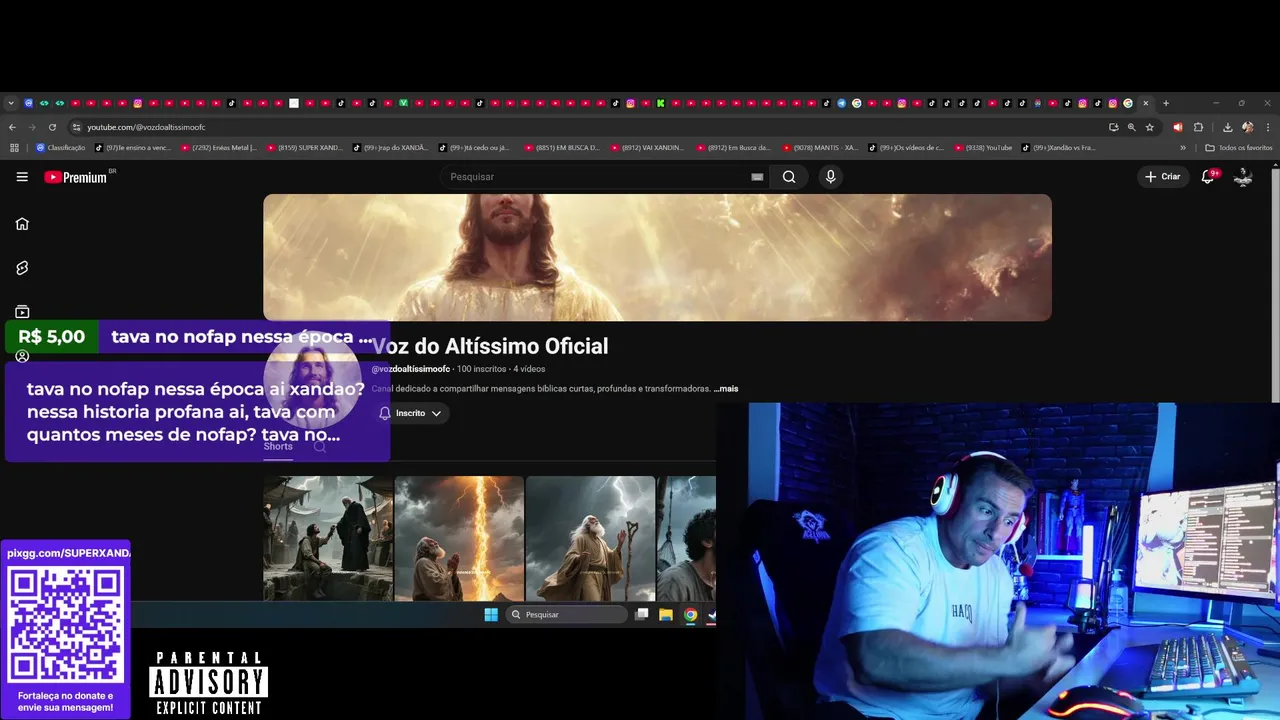The image size is (1280, 720).
Task: Click the Windows taskbar Pesquisar search box
Action: [566, 615]
